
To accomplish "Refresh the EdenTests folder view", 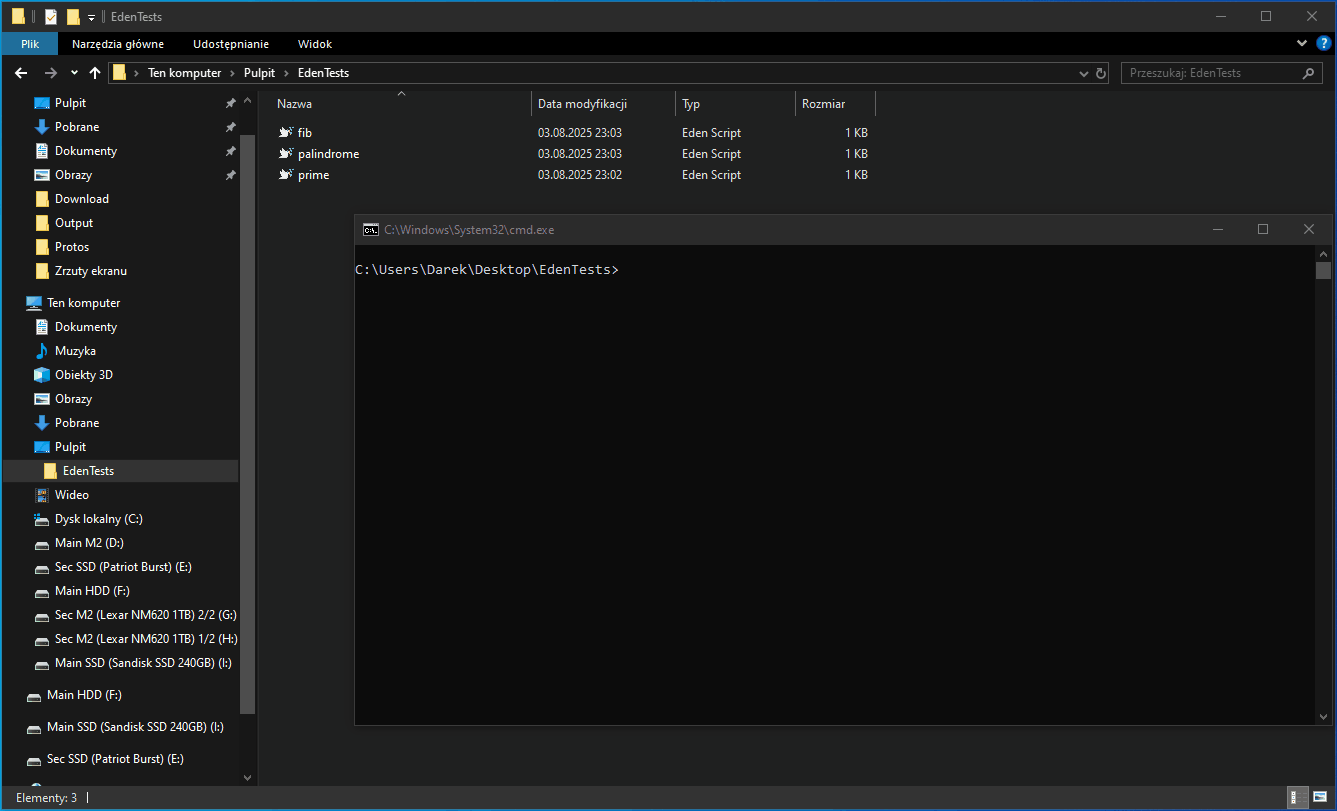I will coord(1102,73).
